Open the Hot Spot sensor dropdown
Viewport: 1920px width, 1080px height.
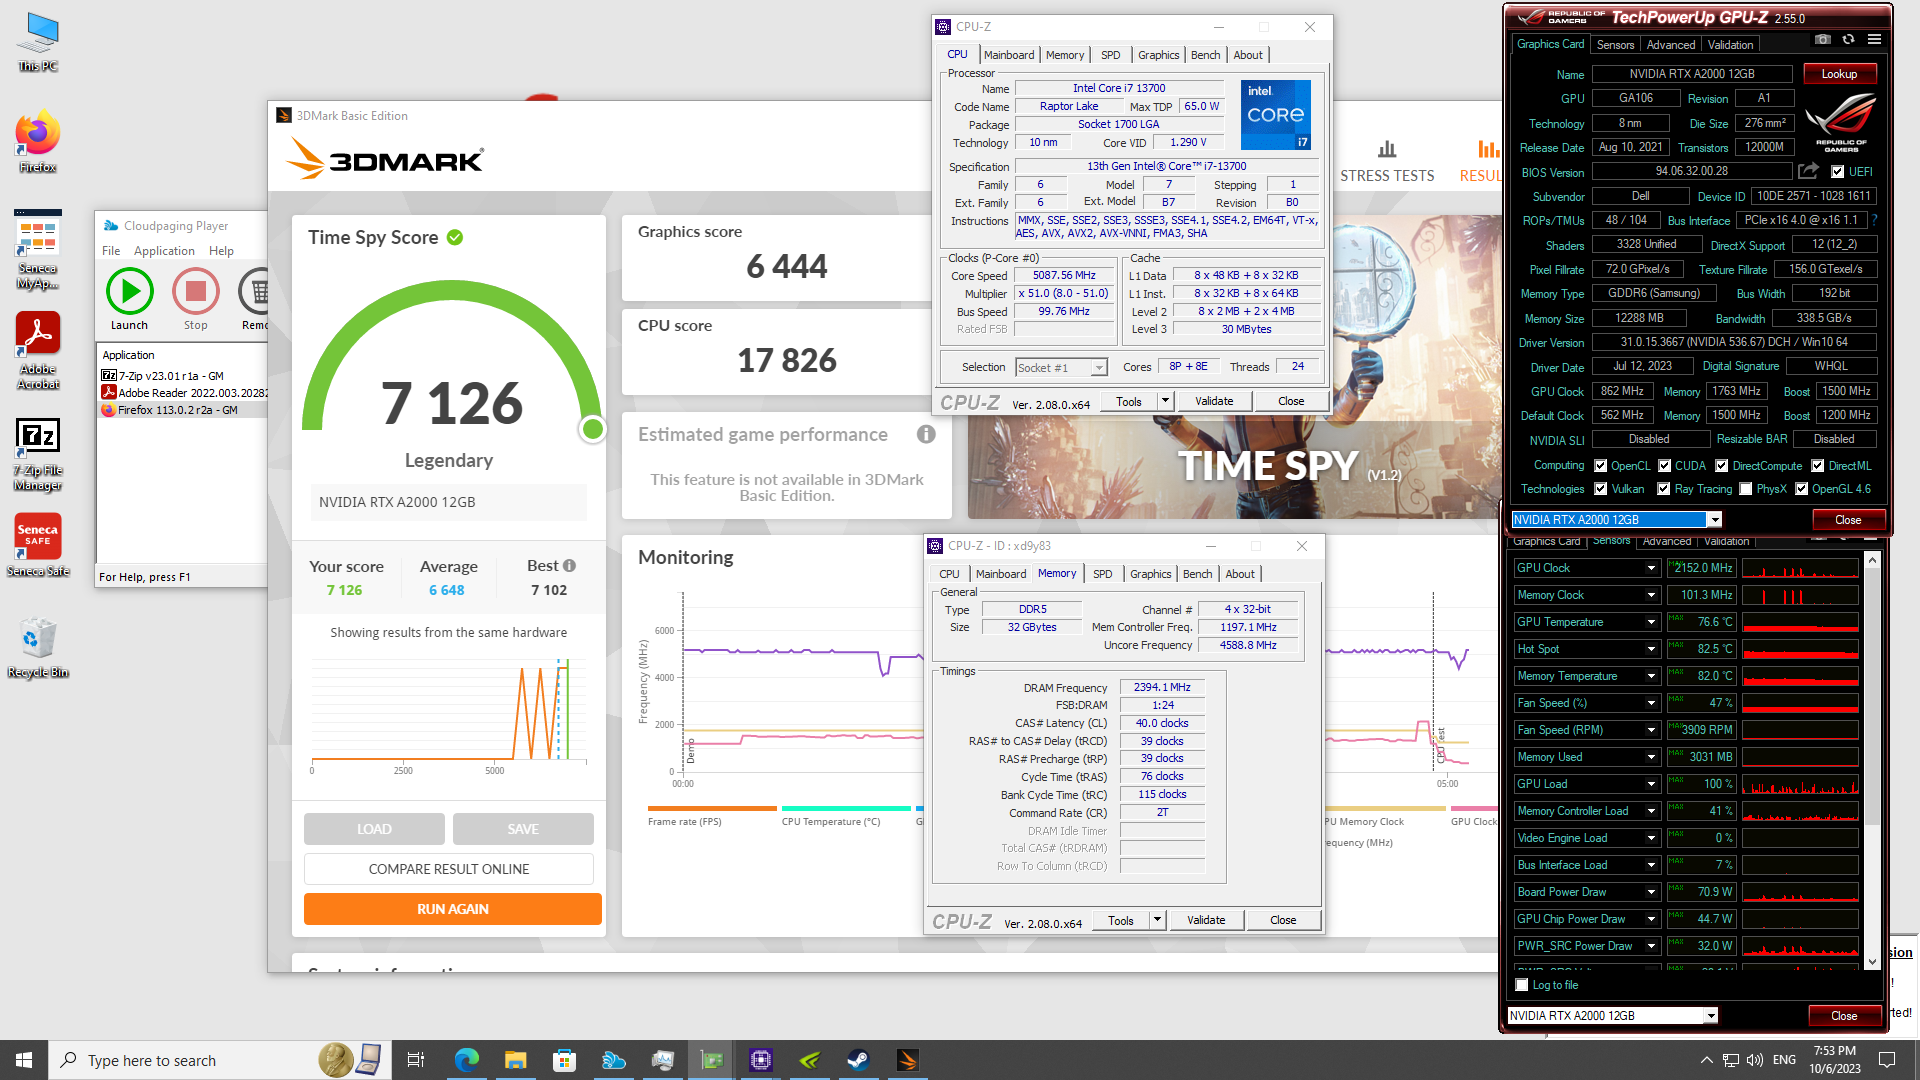(x=1651, y=649)
